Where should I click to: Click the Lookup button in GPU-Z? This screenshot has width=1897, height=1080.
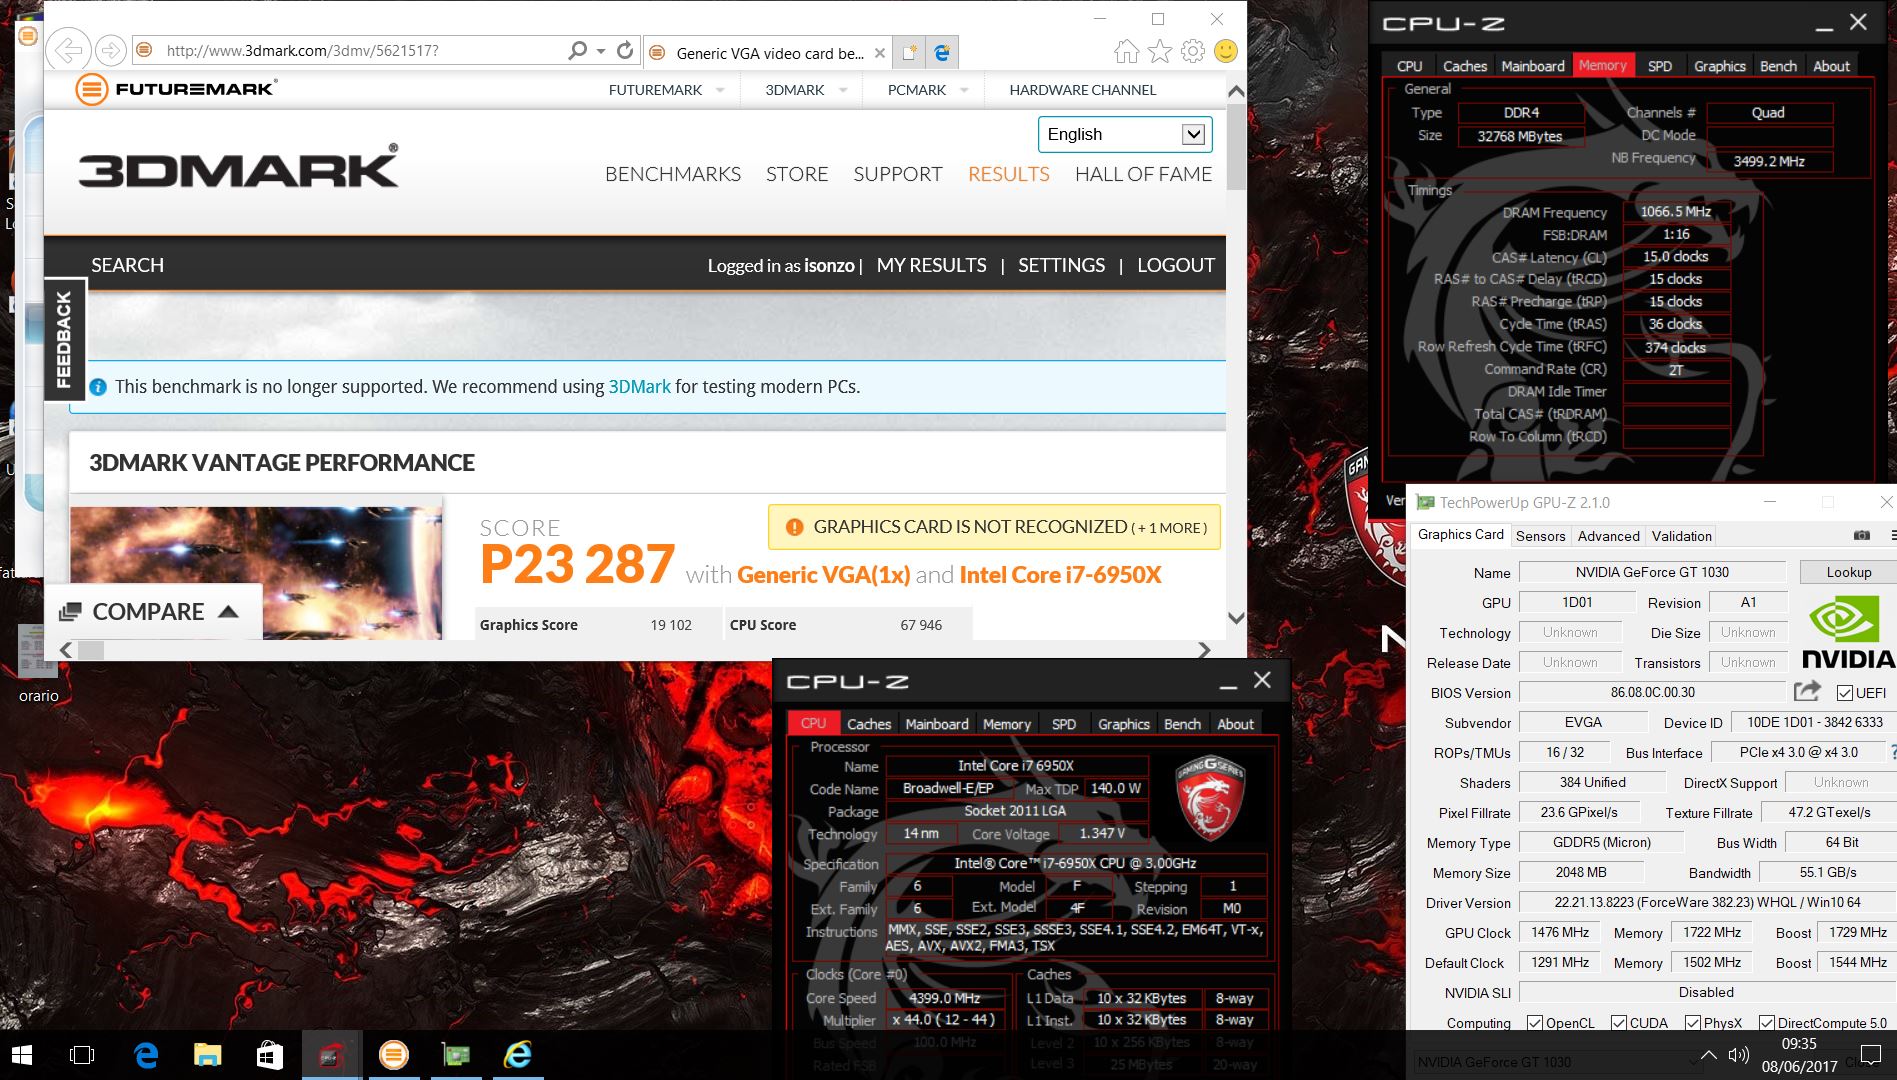(1848, 572)
